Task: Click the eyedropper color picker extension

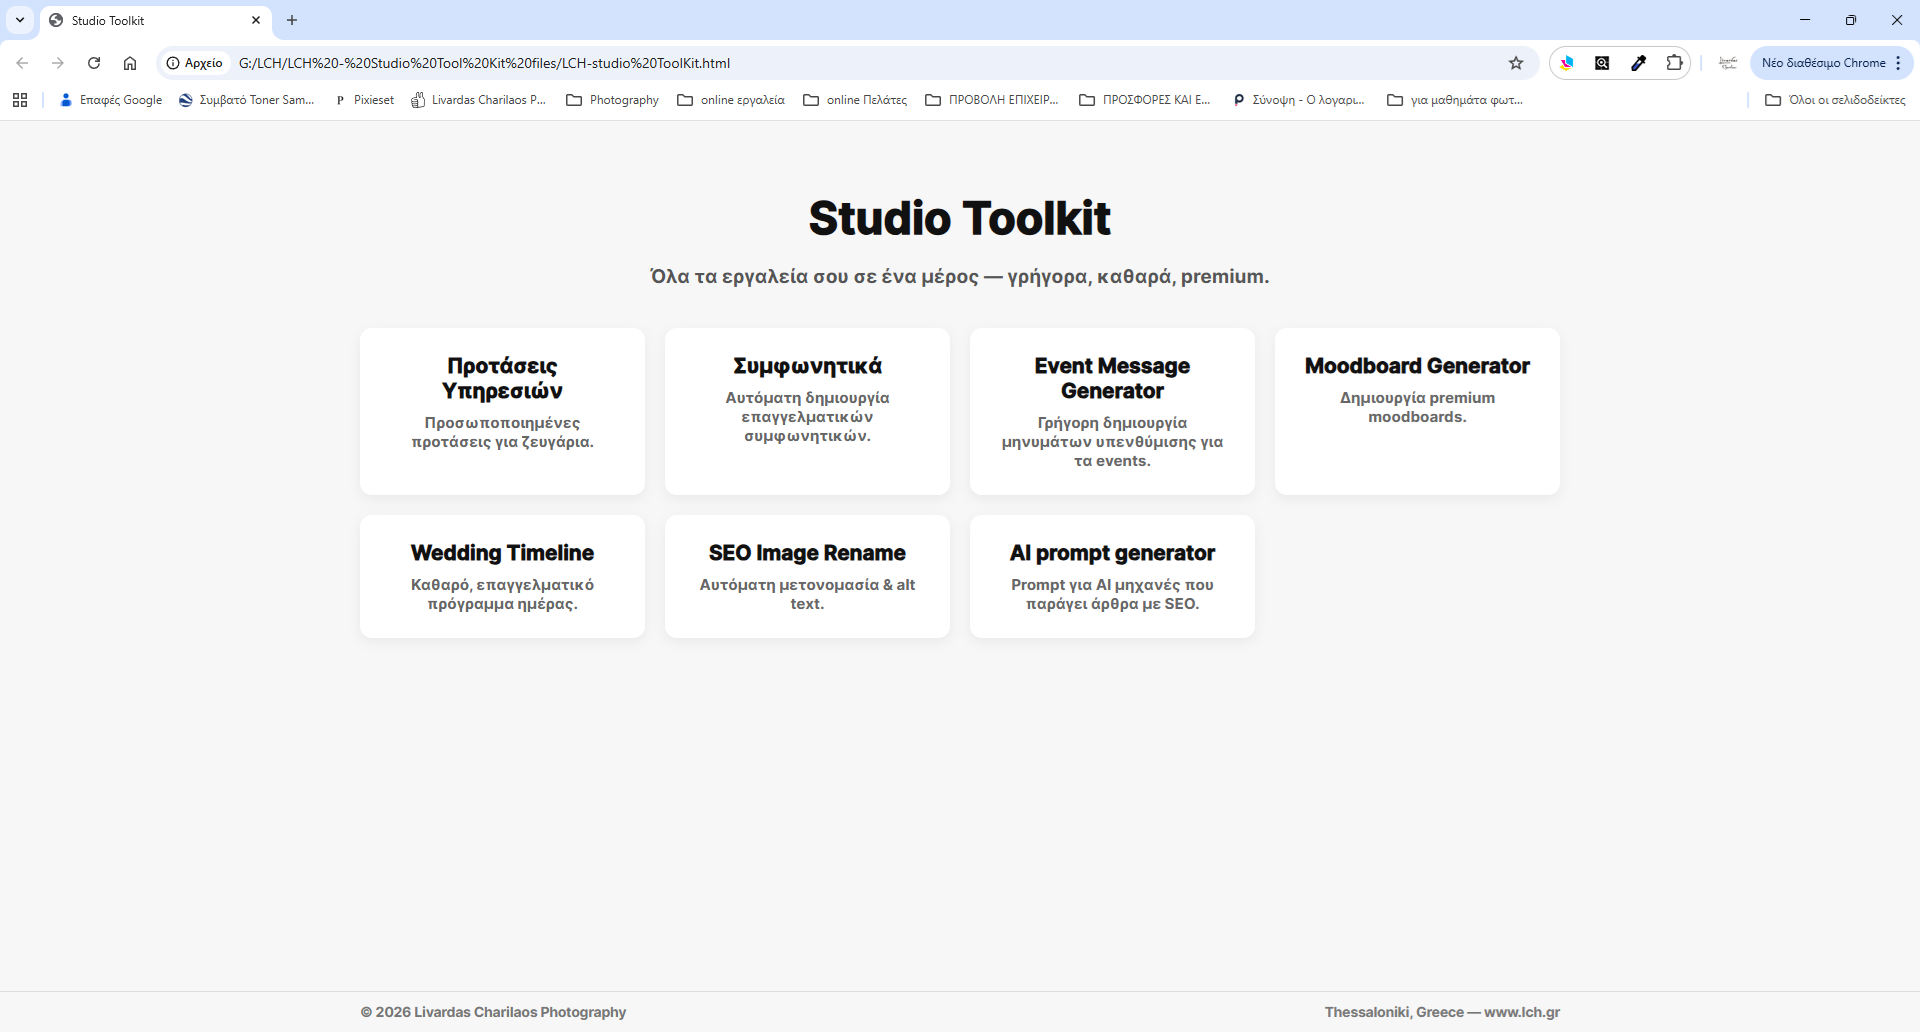Action: point(1638,63)
